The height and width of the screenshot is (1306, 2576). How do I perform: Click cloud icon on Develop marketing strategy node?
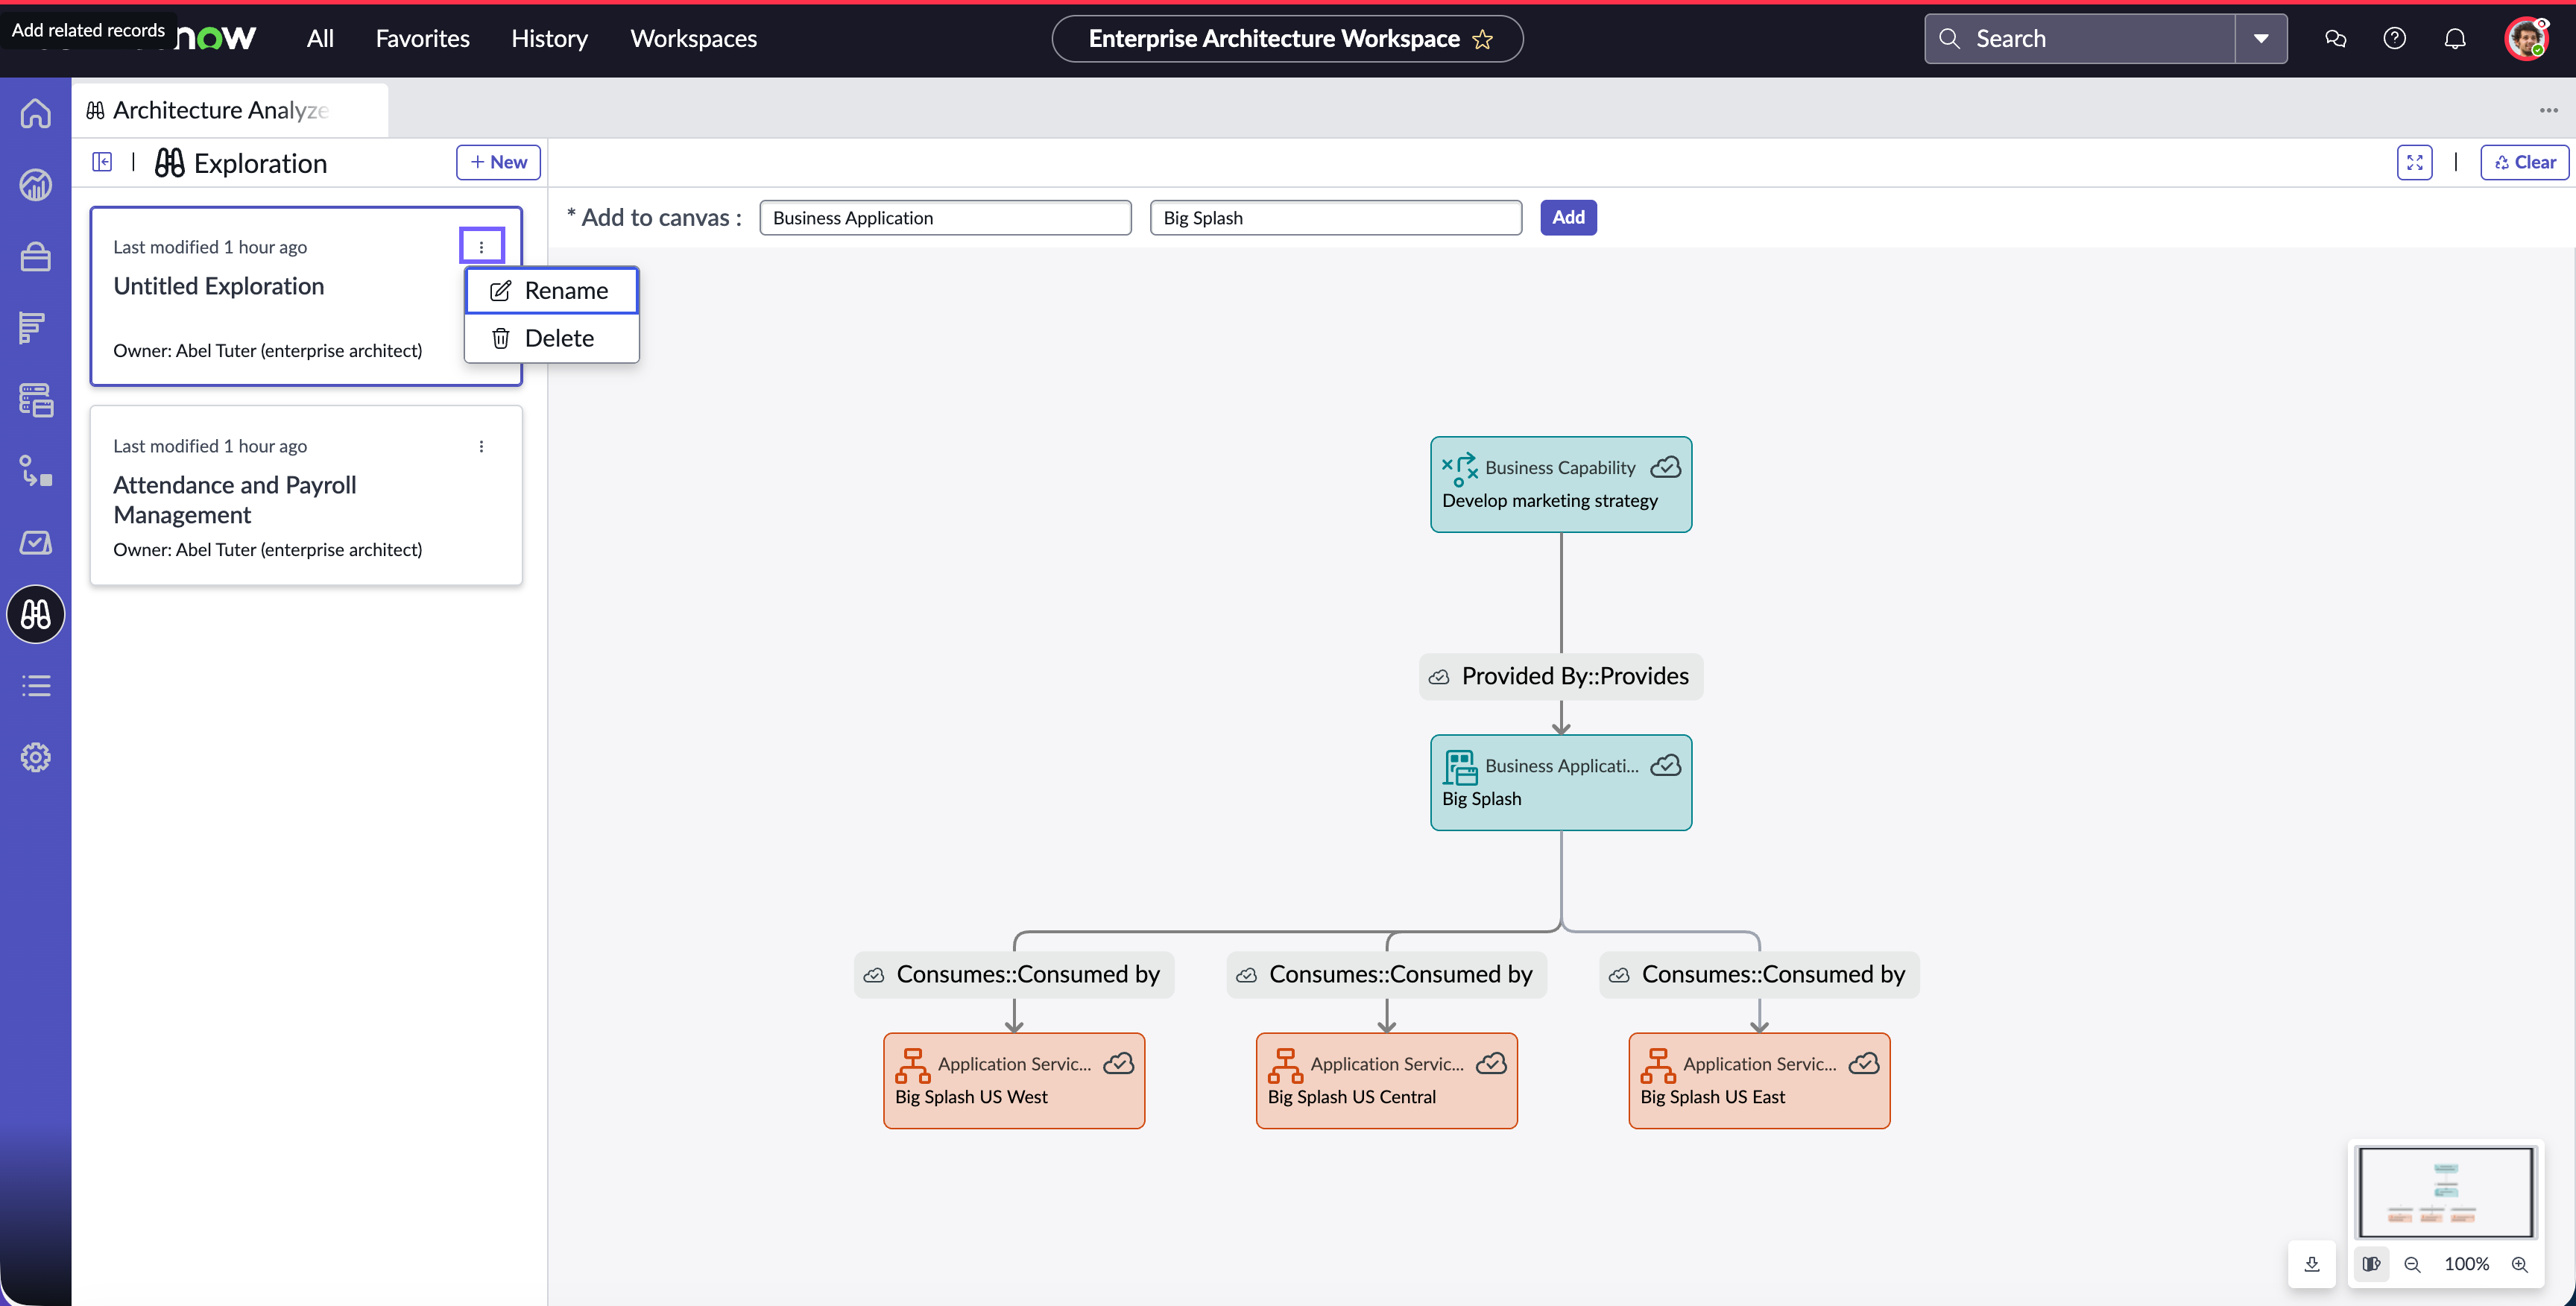(1665, 467)
